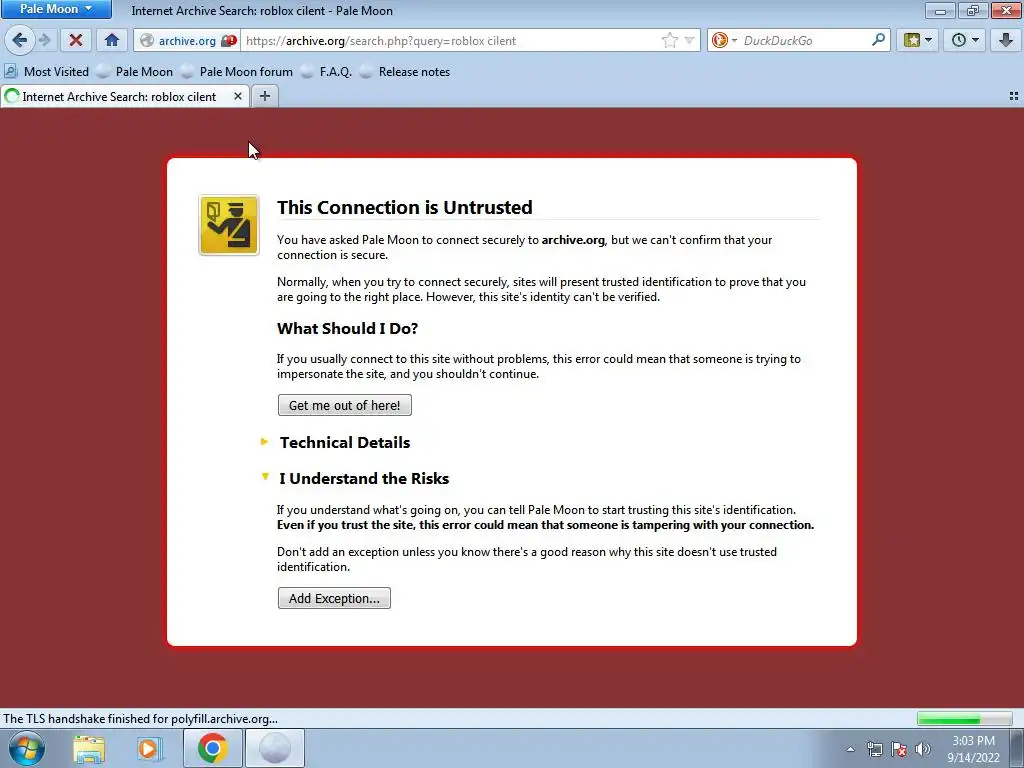
Task: Open the F.A.Q. bookmark
Action: click(x=327, y=72)
